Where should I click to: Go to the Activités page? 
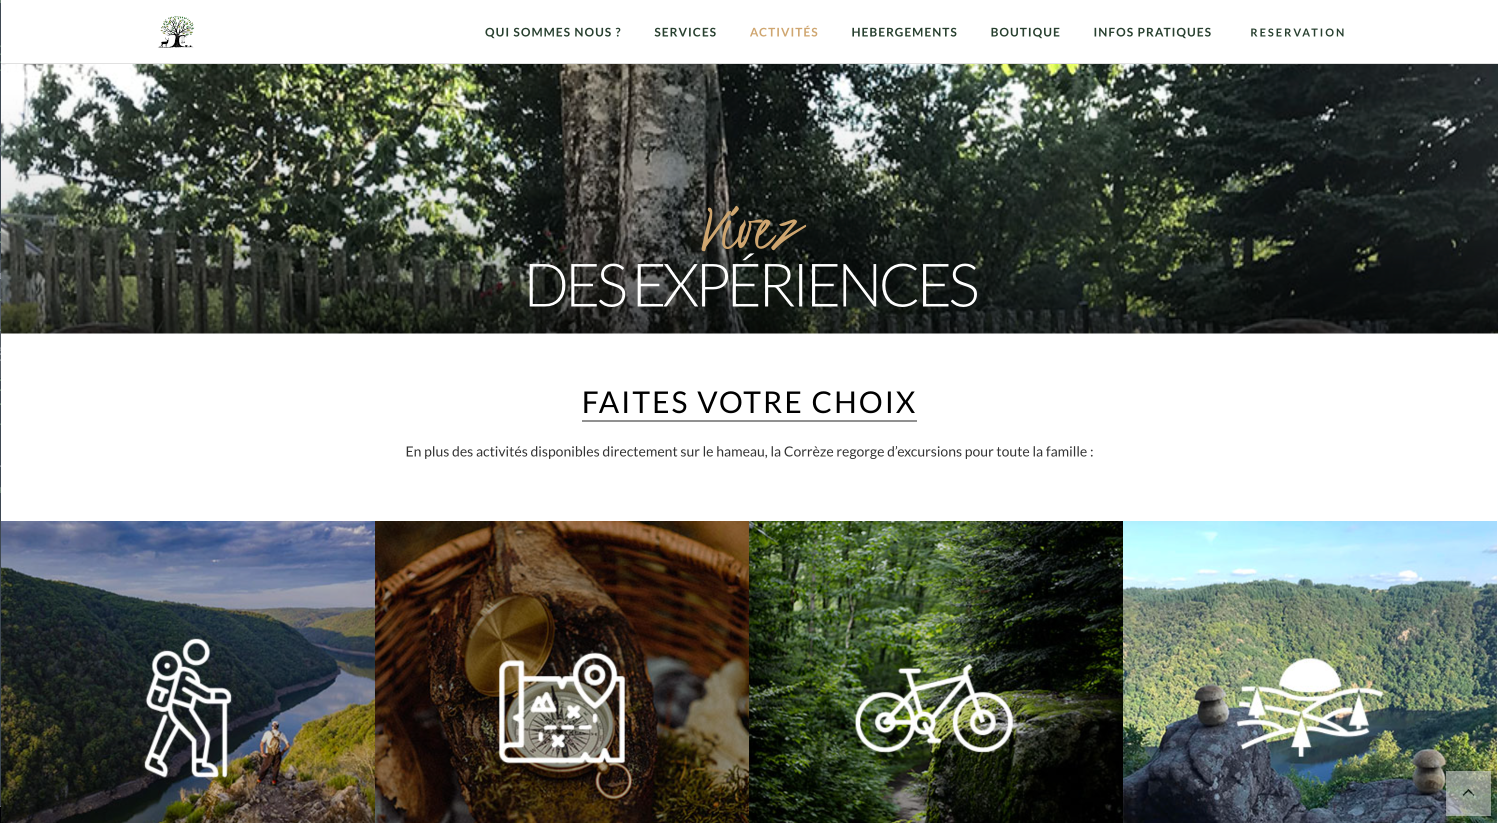point(784,32)
